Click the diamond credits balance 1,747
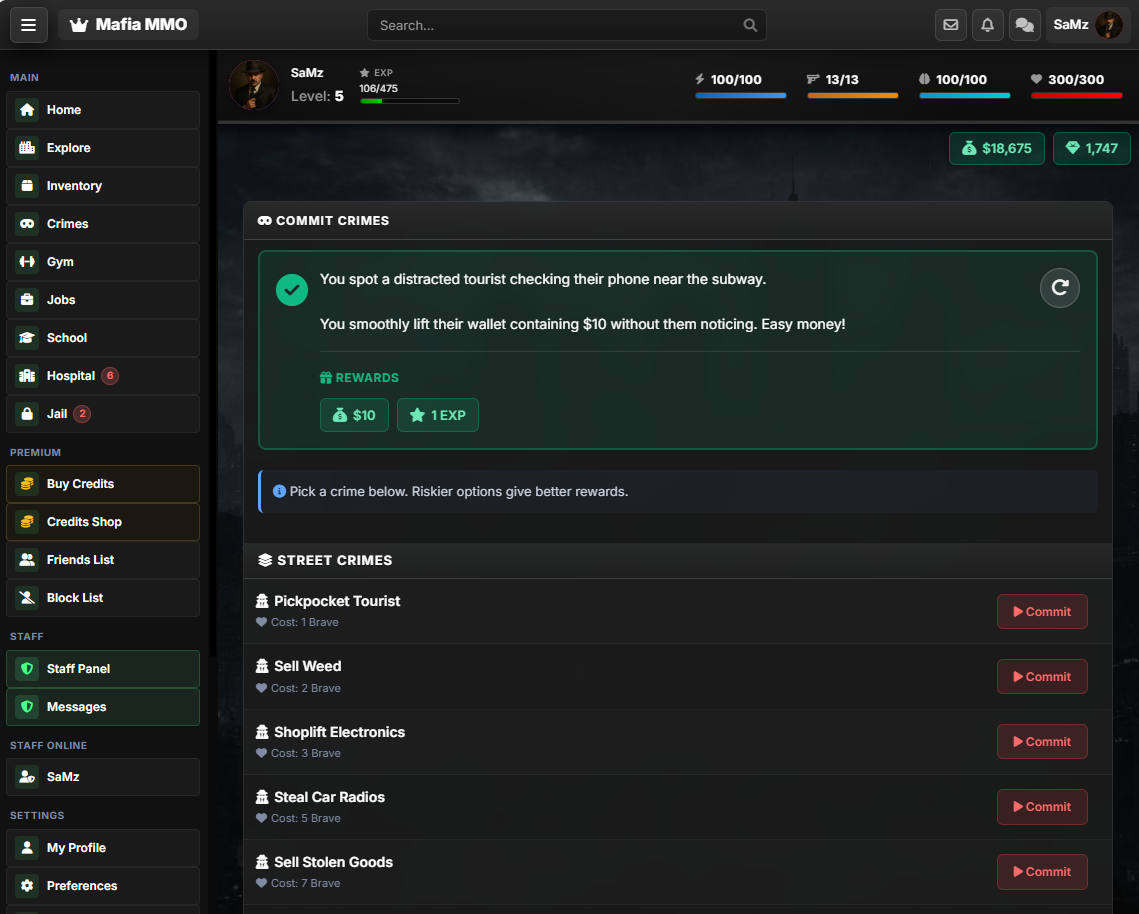Screen dimensions: 1139x914 [1091, 148]
